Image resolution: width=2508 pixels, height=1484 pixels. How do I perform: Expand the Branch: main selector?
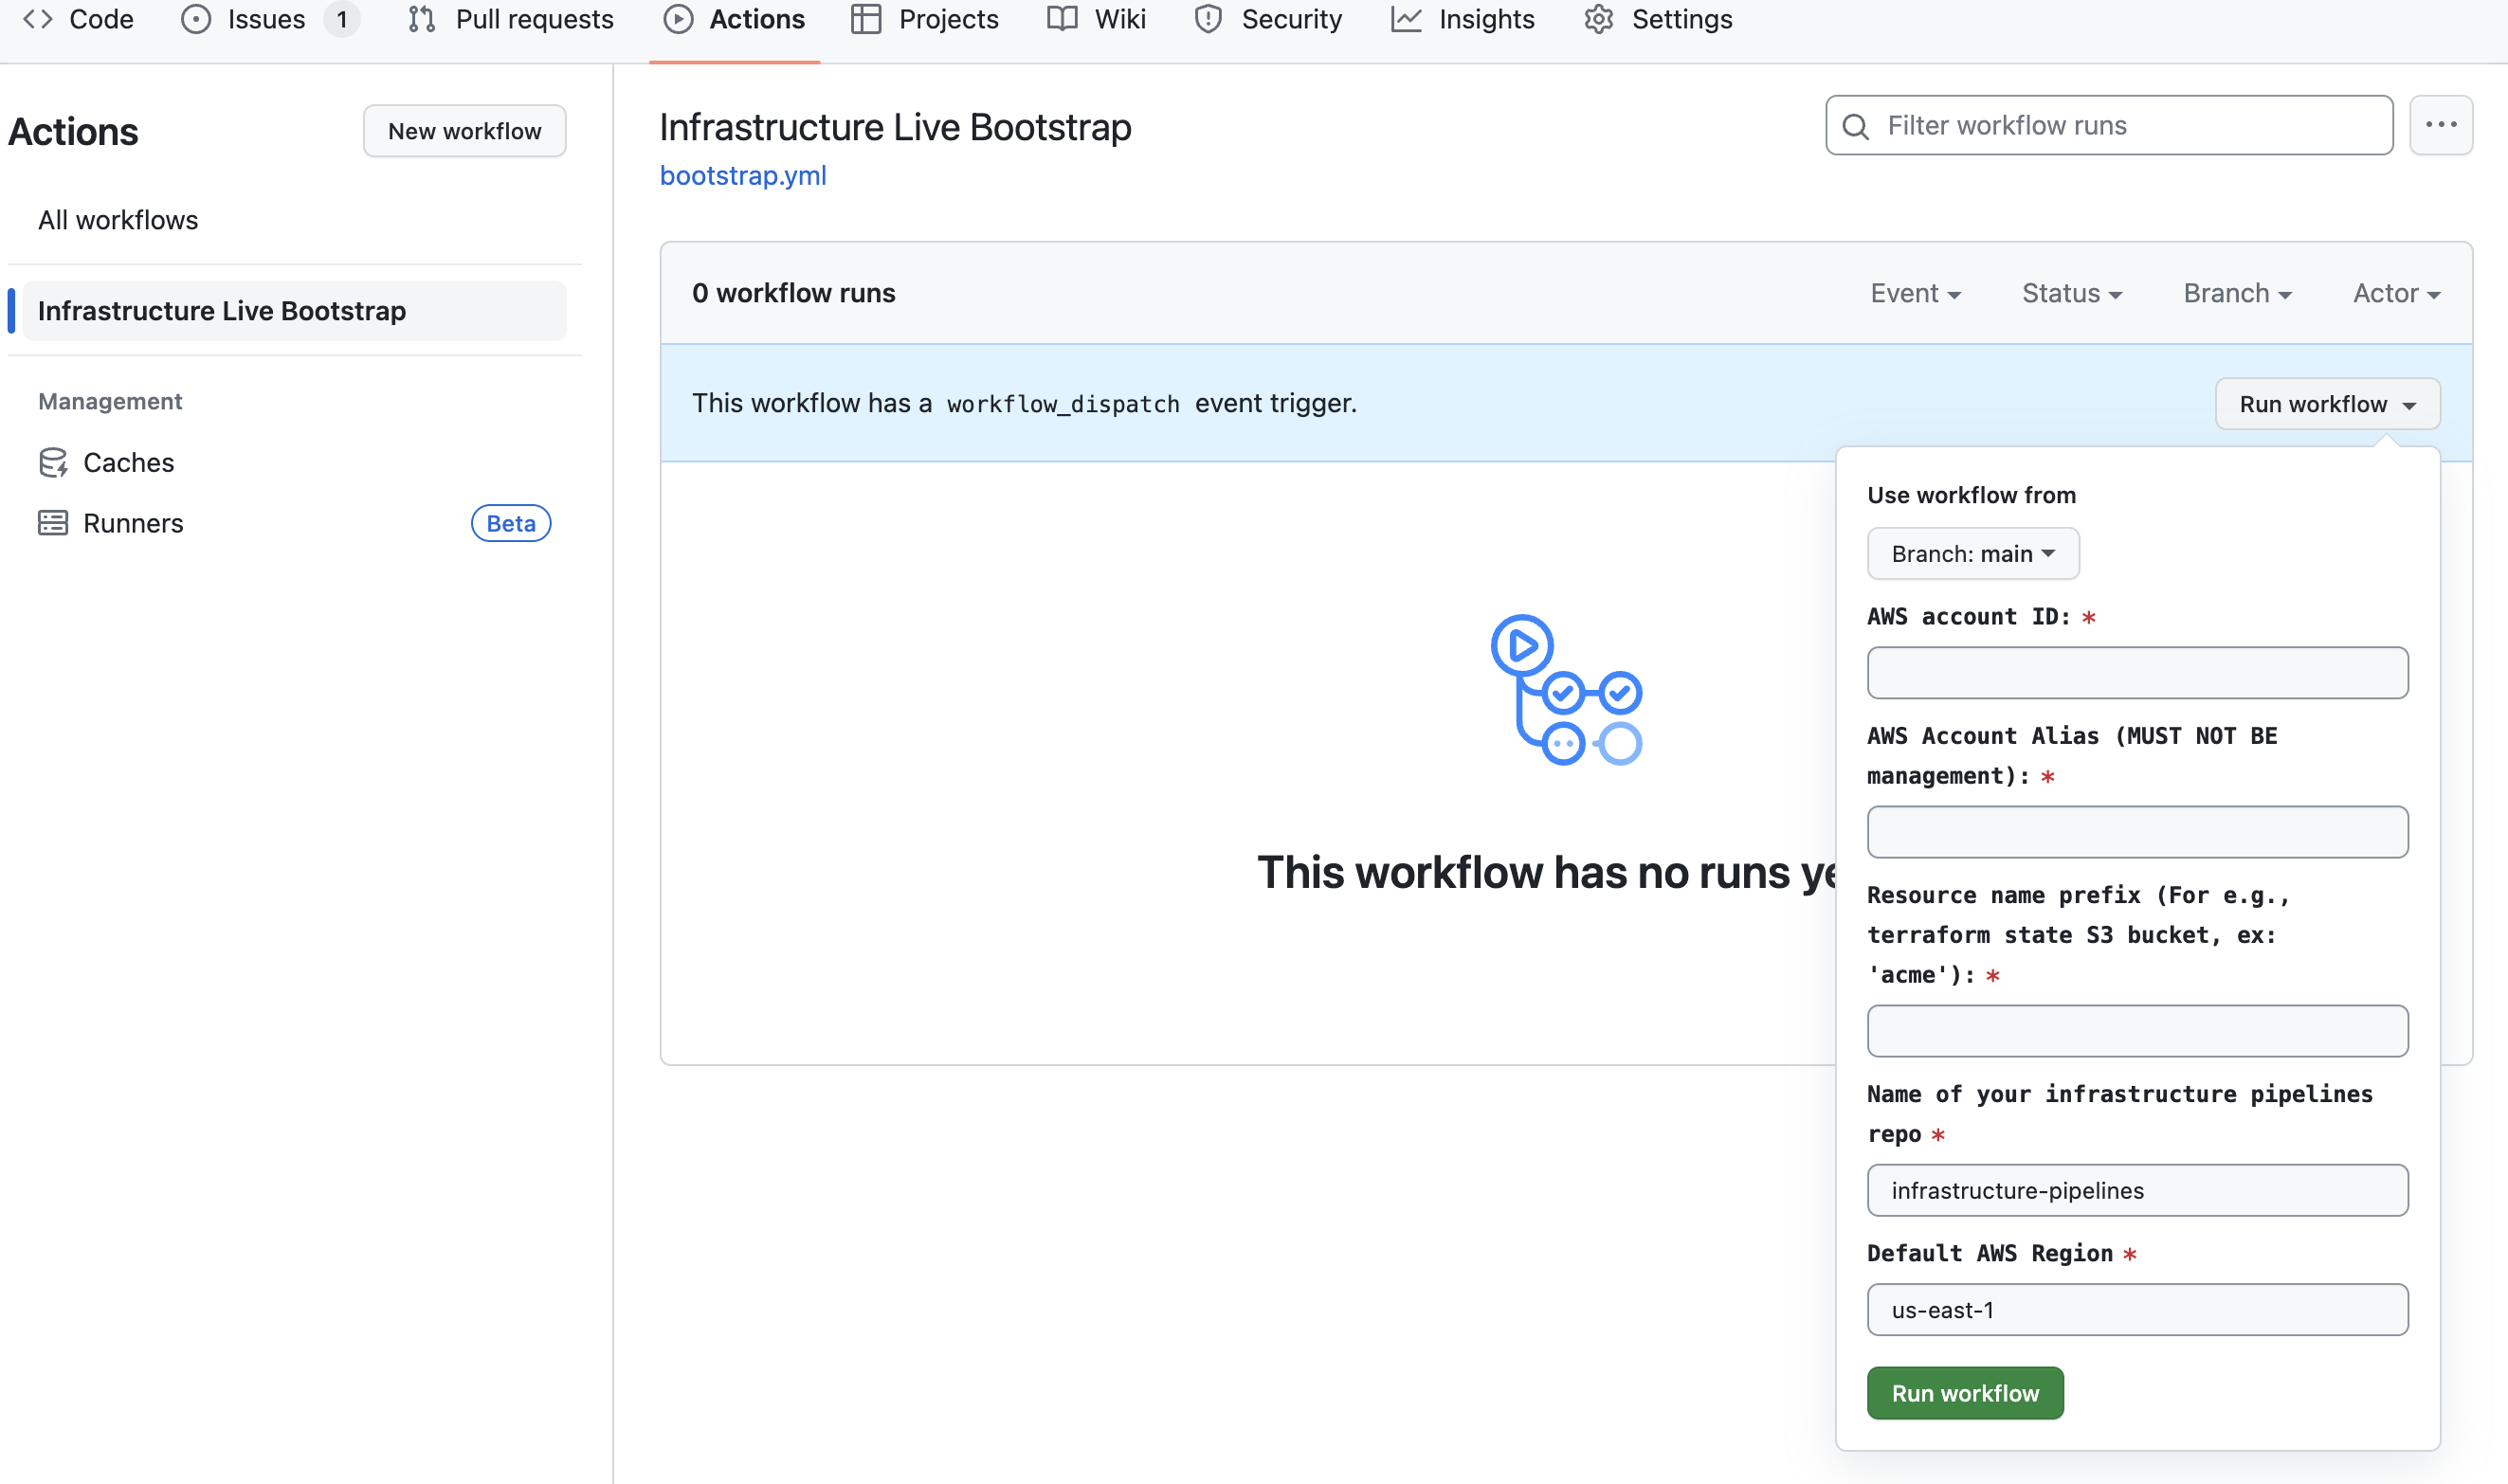click(1972, 553)
